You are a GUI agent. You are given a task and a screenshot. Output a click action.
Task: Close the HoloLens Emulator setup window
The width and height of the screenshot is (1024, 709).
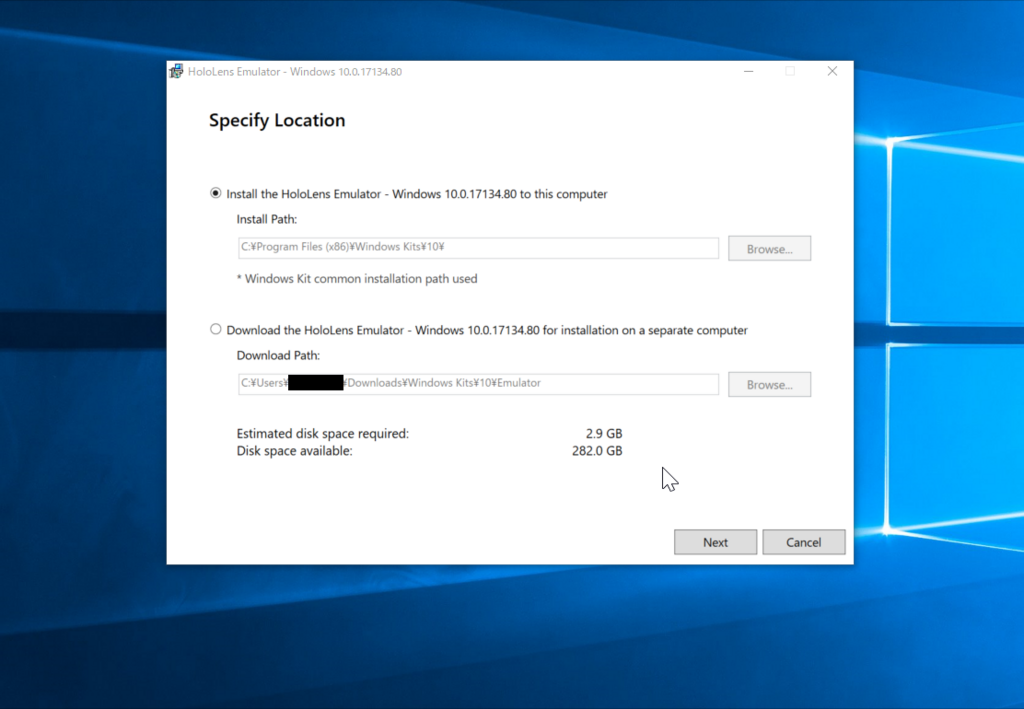point(832,71)
